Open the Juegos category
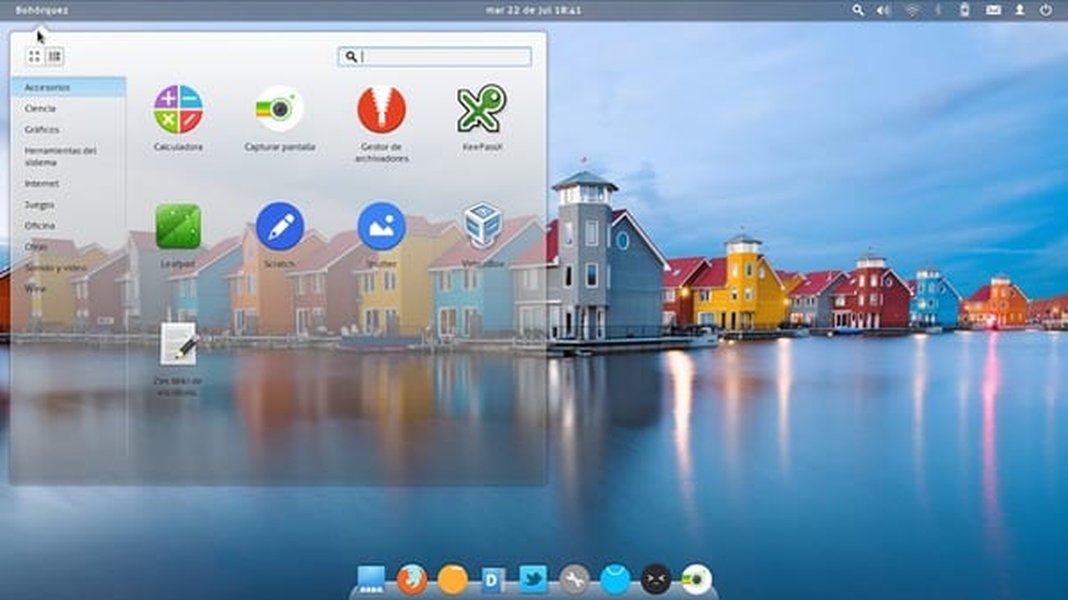 [x=38, y=205]
